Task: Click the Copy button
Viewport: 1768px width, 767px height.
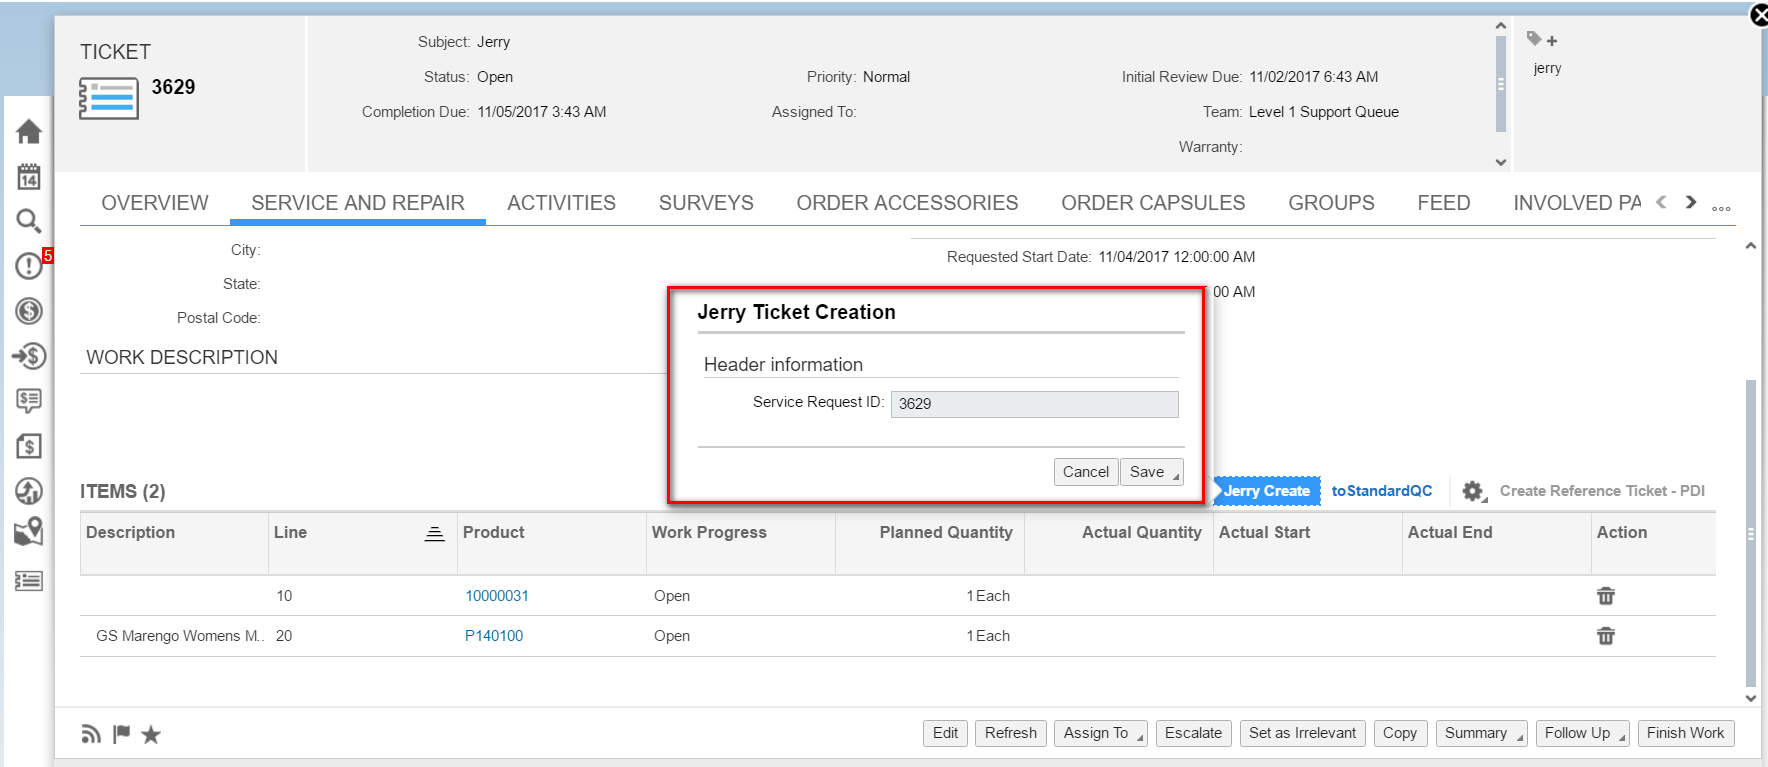Action: pyautogui.click(x=1400, y=733)
